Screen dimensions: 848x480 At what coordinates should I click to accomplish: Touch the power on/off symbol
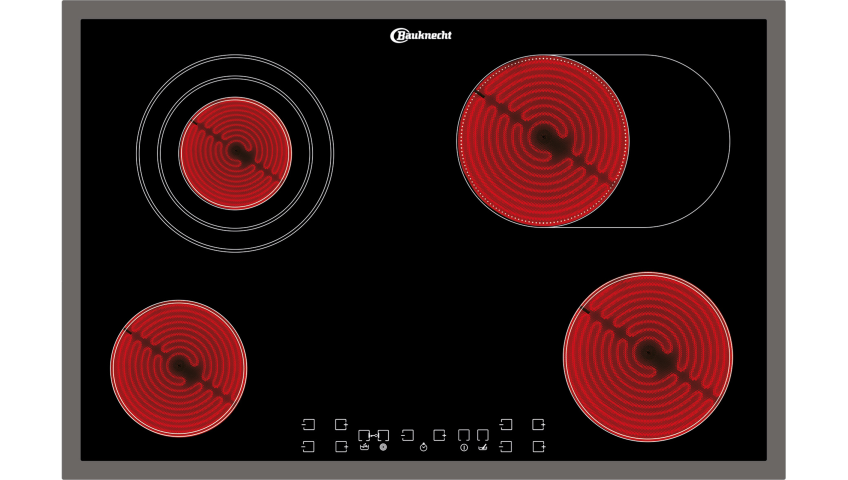pyautogui.click(x=464, y=448)
